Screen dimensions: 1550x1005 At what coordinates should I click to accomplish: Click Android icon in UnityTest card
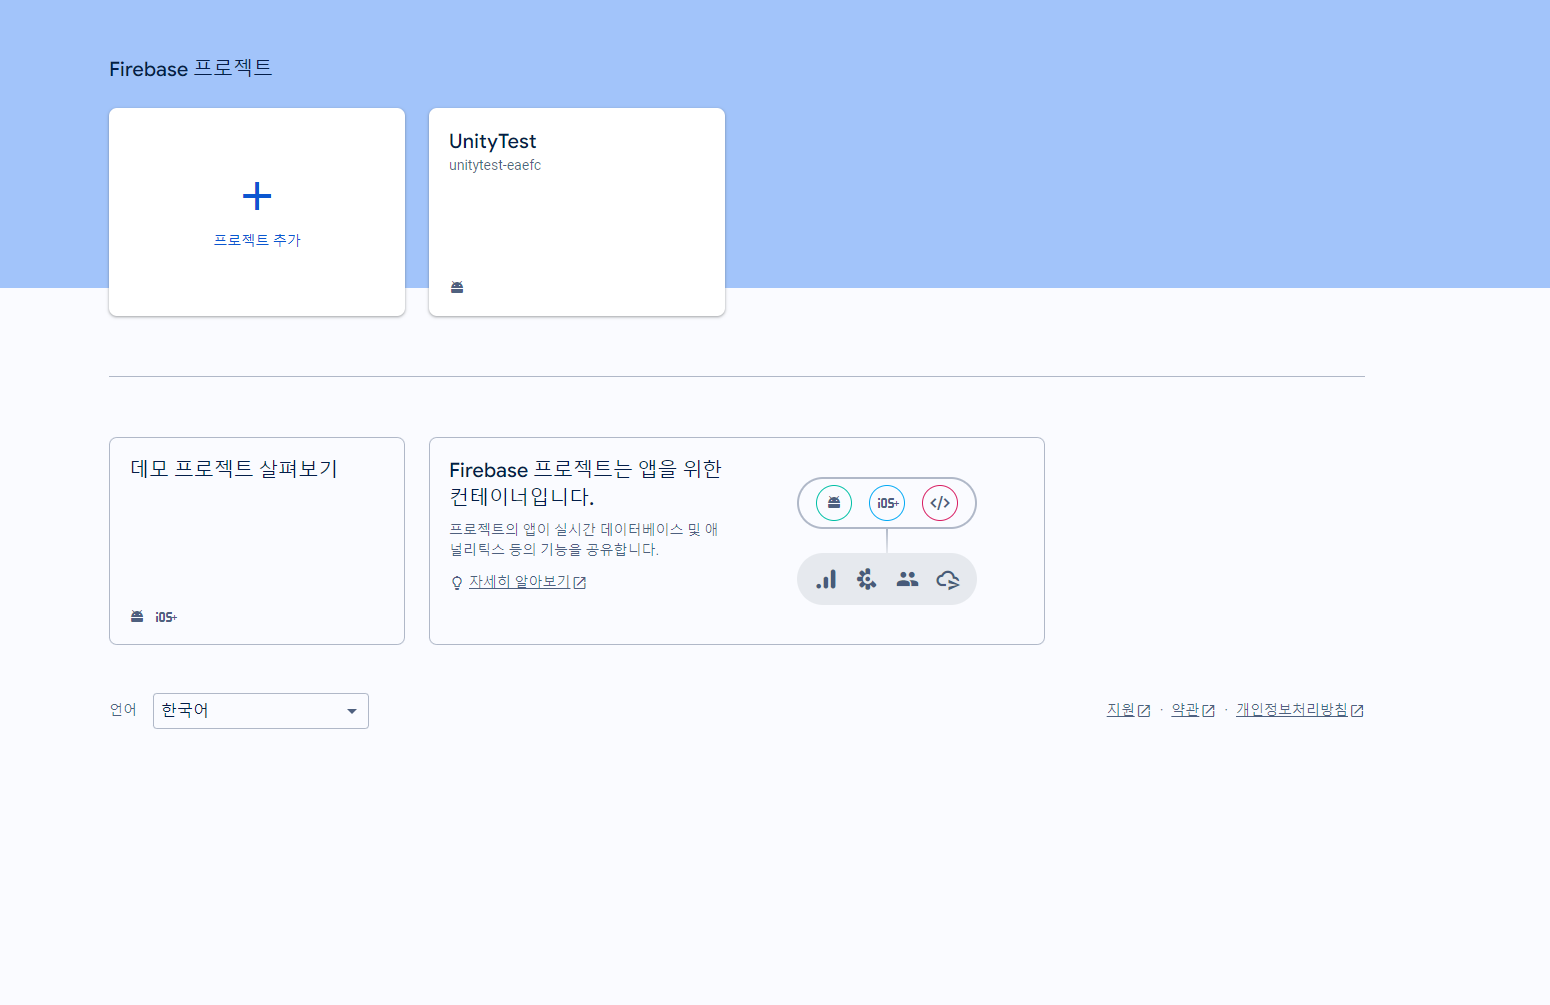457,287
